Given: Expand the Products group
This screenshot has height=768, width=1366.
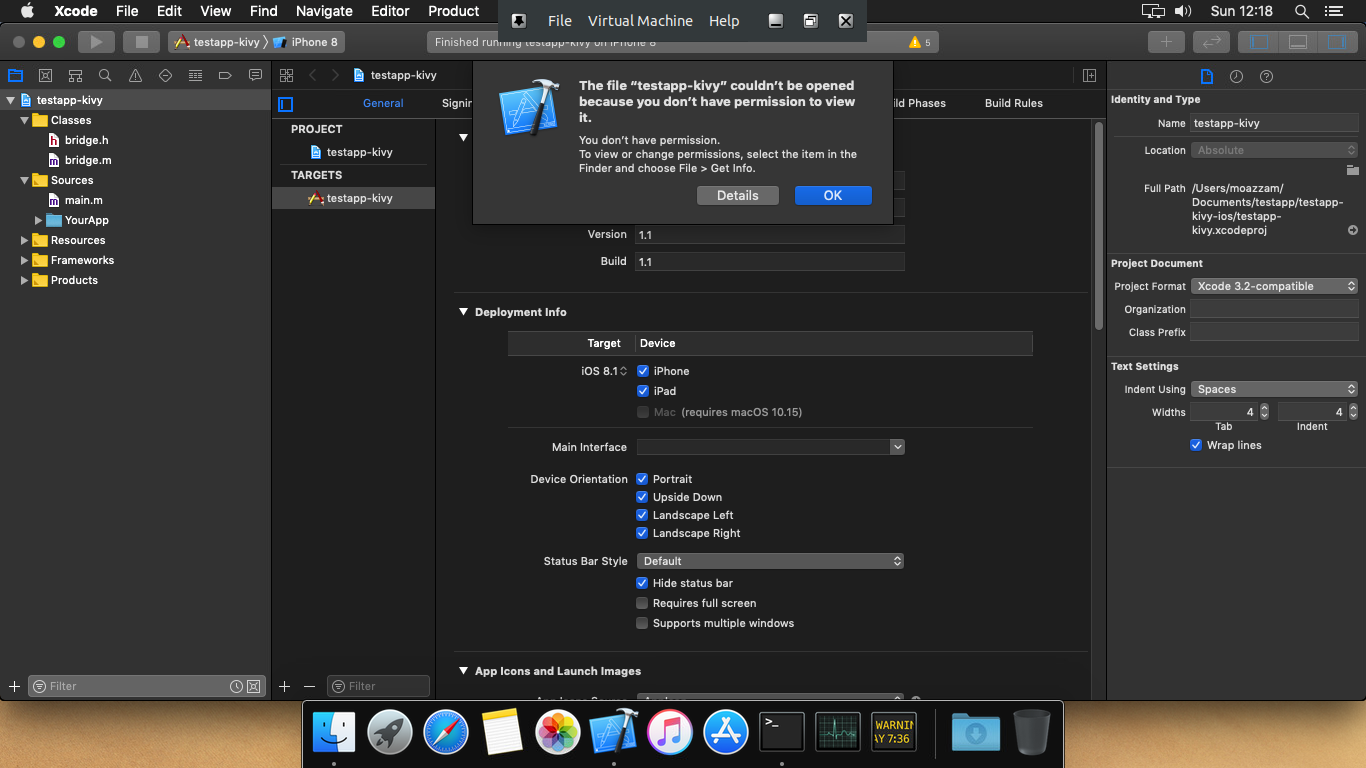Looking at the screenshot, I should (x=25, y=280).
